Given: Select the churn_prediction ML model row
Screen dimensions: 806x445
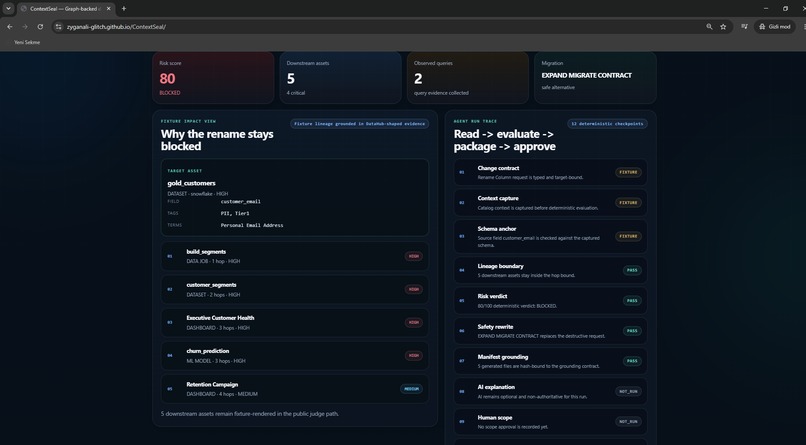Looking at the screenshot, I should [295, 356].
